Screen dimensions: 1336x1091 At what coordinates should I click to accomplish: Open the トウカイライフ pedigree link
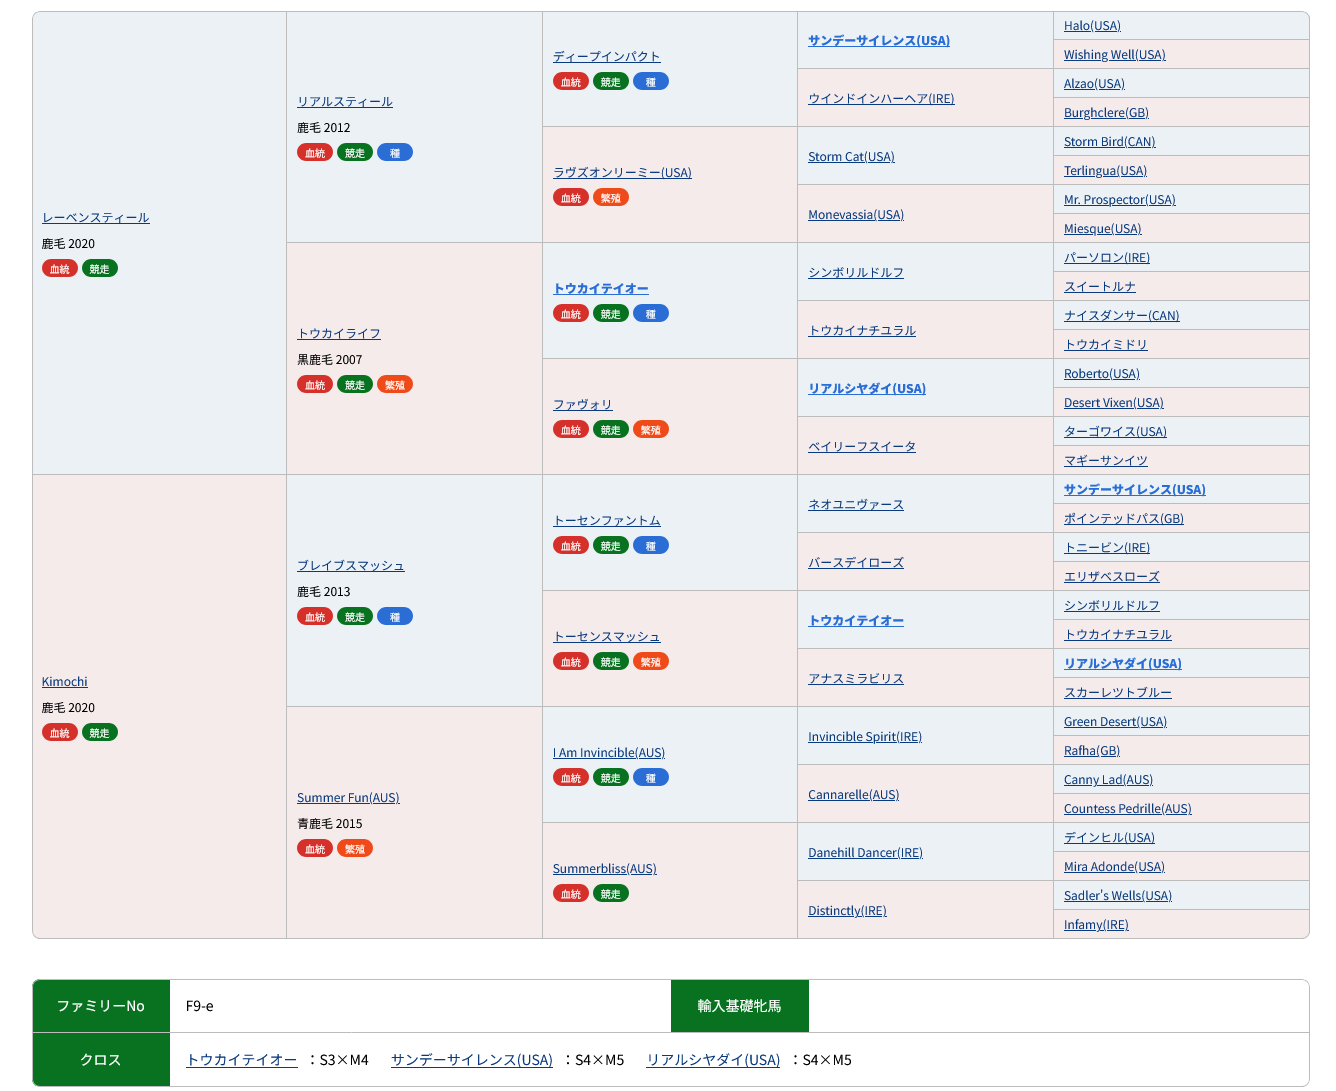339,334
